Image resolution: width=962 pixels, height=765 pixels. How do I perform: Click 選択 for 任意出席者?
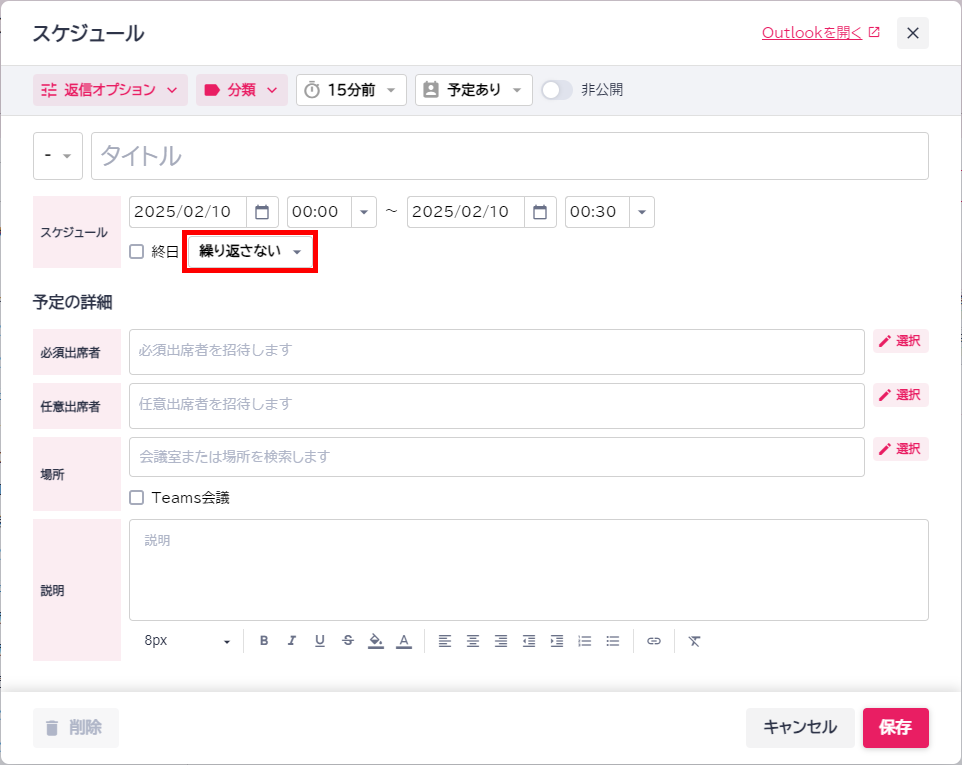(x=901, y=395)
